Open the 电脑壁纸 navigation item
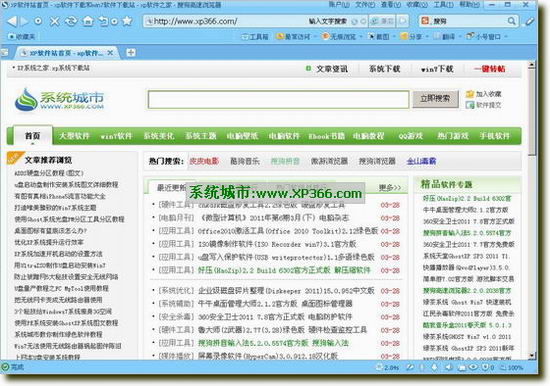 (x=242, y=136)
